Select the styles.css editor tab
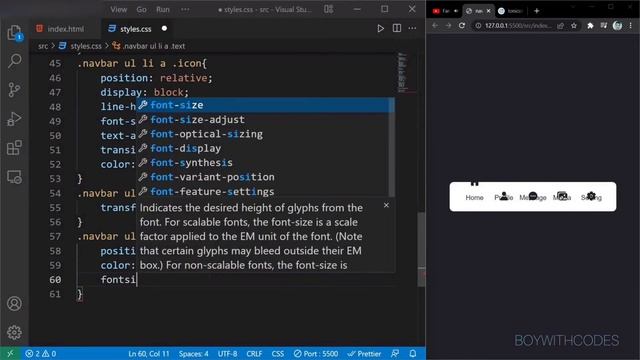 (137, 29)
